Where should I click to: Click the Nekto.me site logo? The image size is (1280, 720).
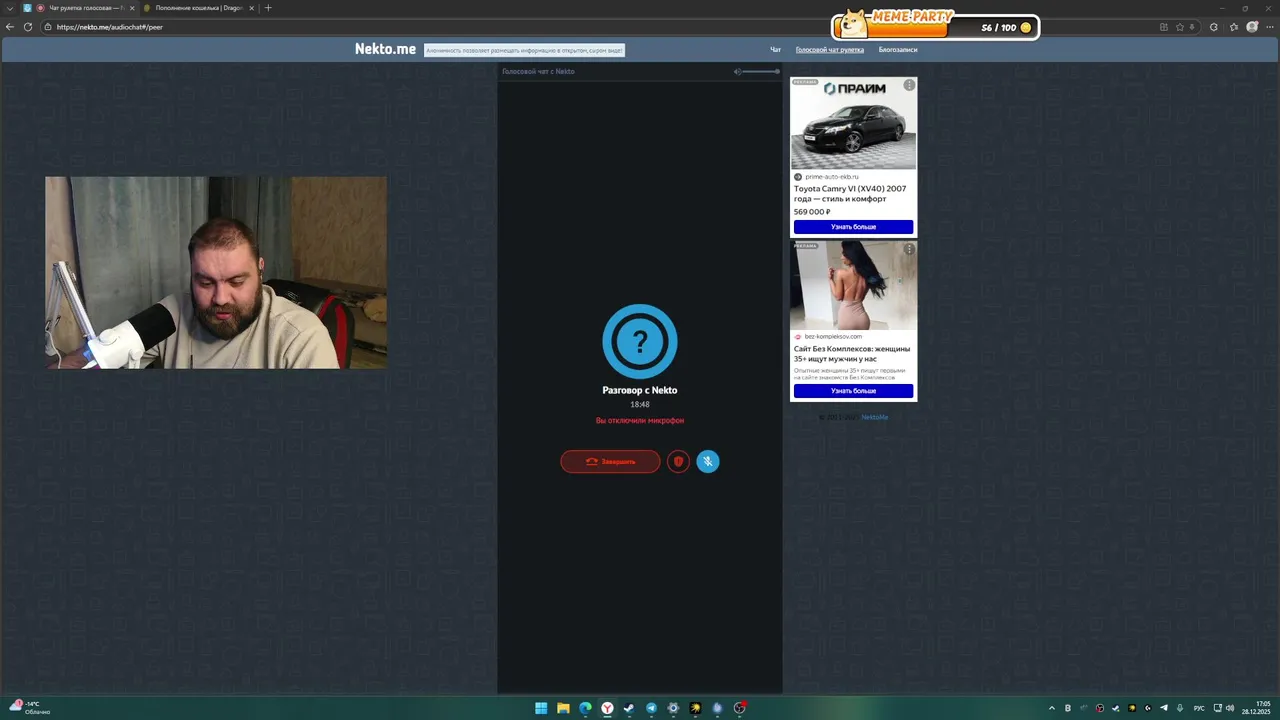tap(385, 49)
